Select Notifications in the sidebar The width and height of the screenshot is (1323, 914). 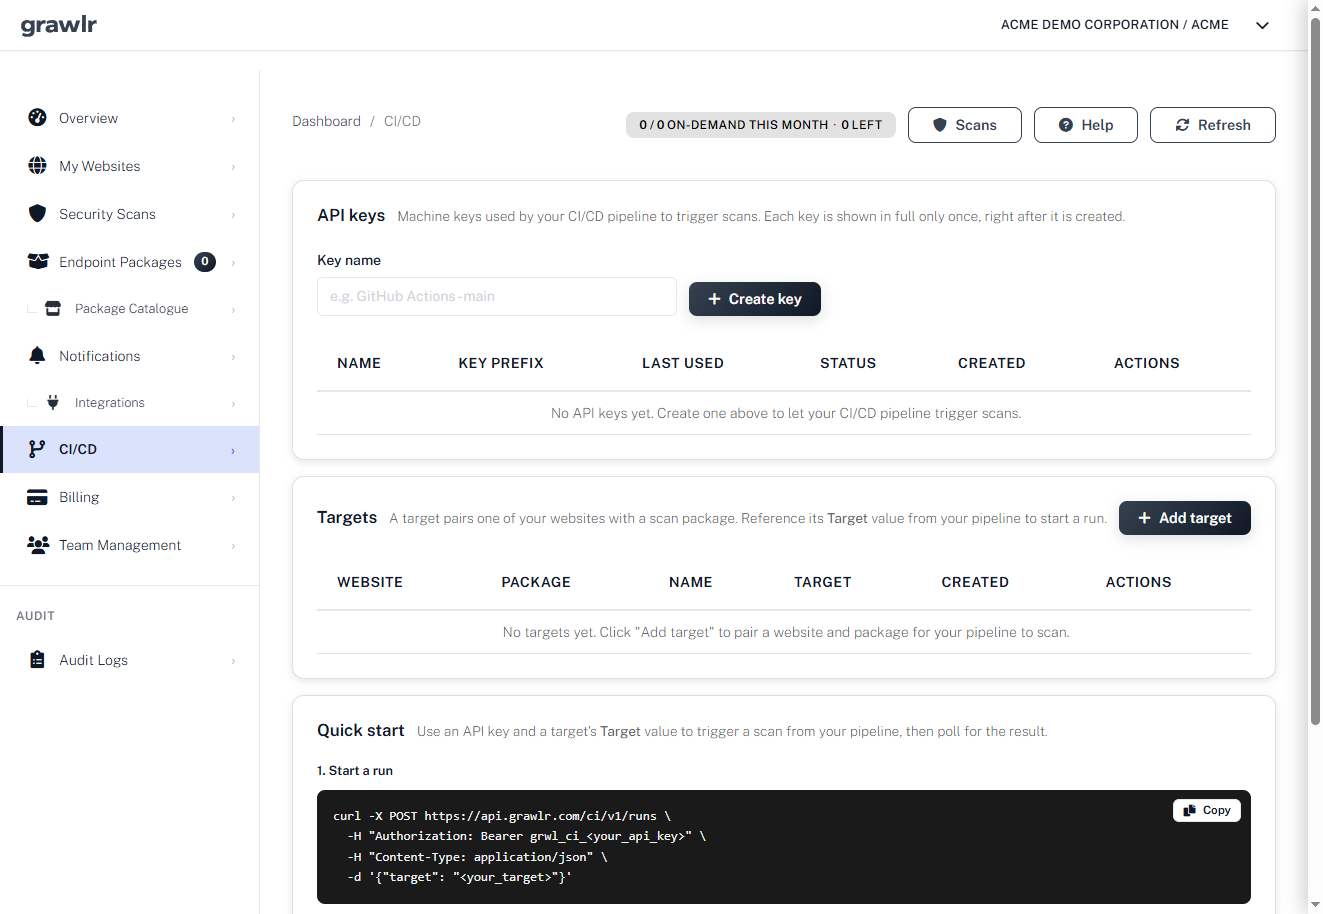tap(130, 356)
